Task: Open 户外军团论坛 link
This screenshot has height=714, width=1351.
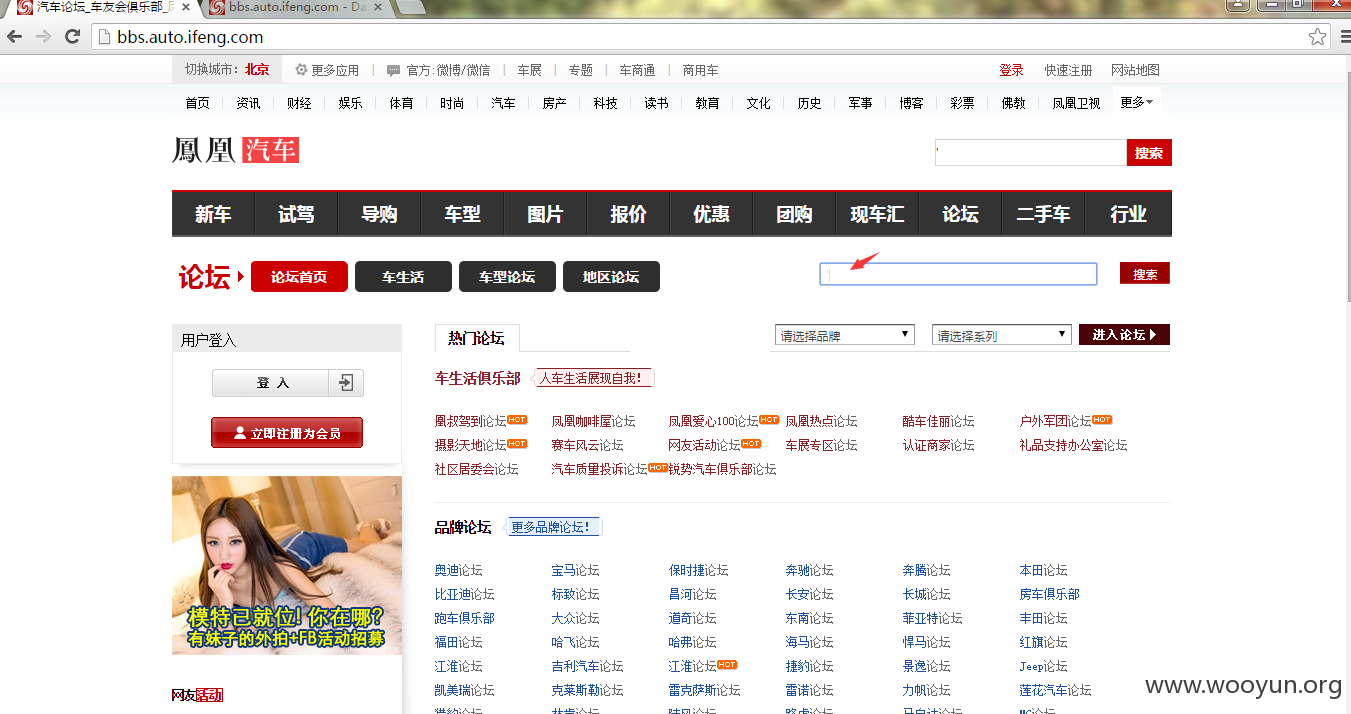Action: [x=1055, y=421]
